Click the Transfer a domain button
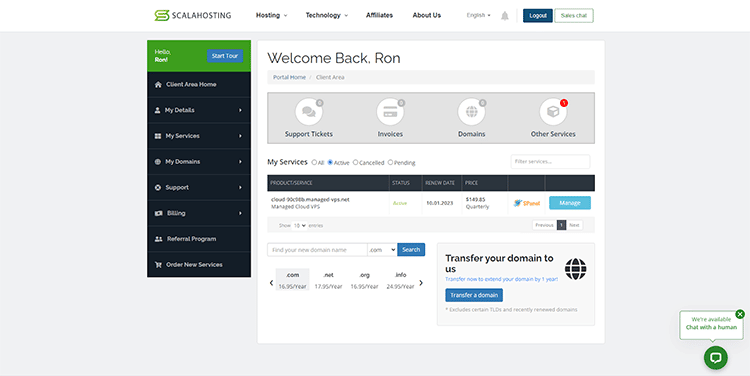Viewport: 750px width, 376px height. tap(474, 295)
